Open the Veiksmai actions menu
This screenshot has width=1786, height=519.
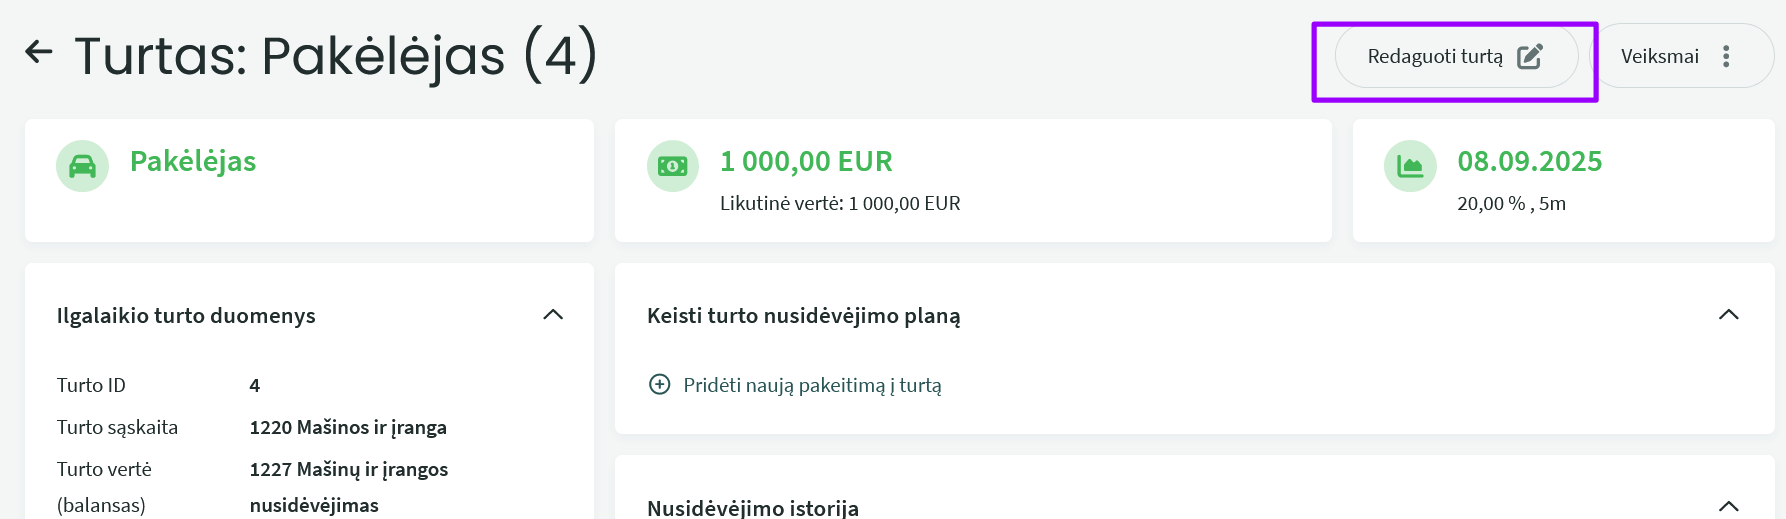point(1660,56)
